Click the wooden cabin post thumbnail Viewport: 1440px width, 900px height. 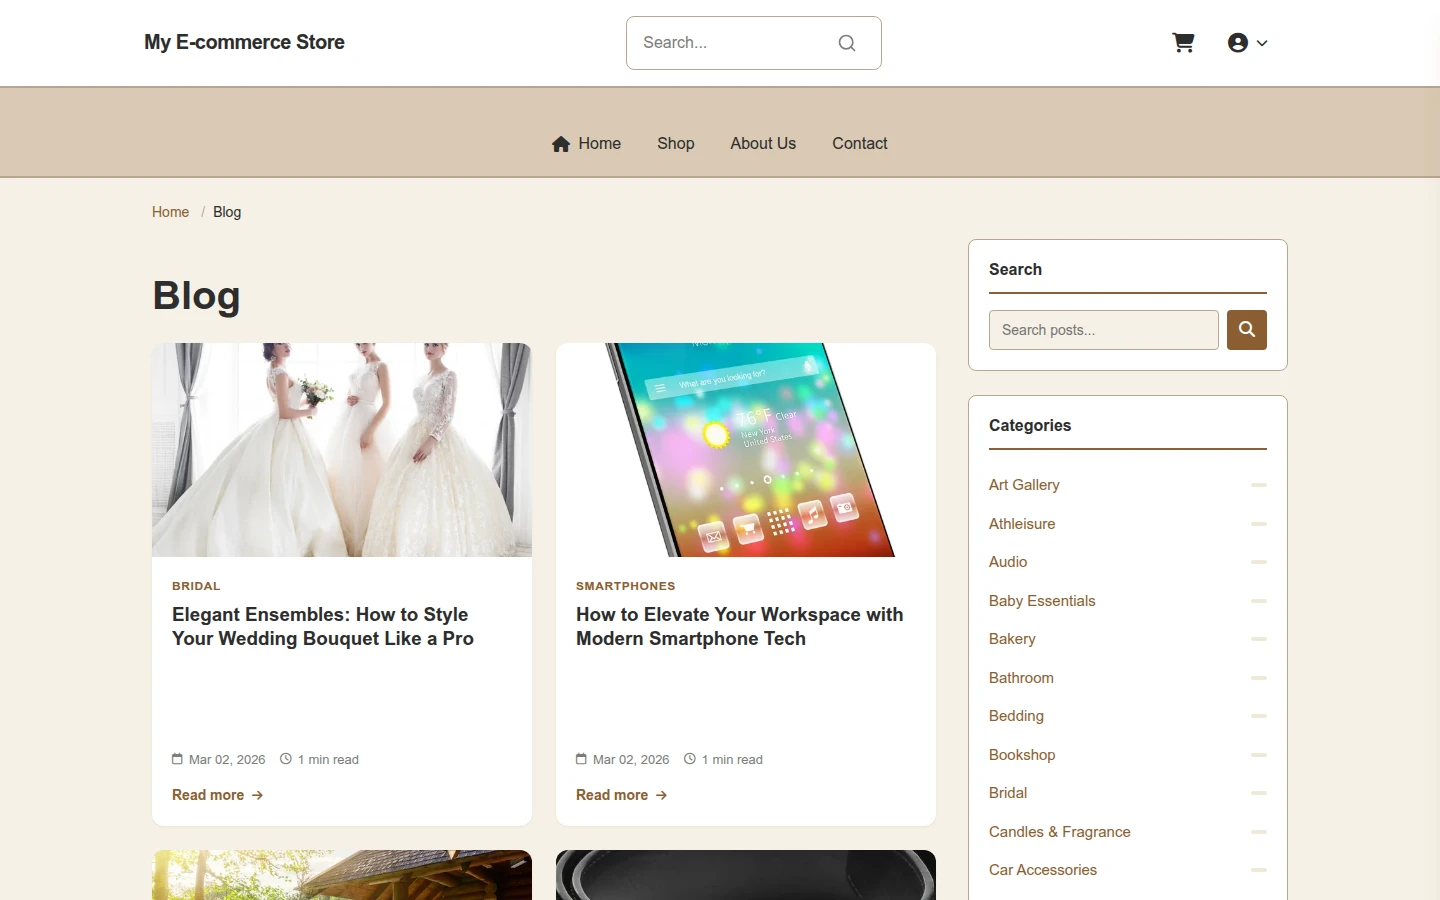[342, 875]
